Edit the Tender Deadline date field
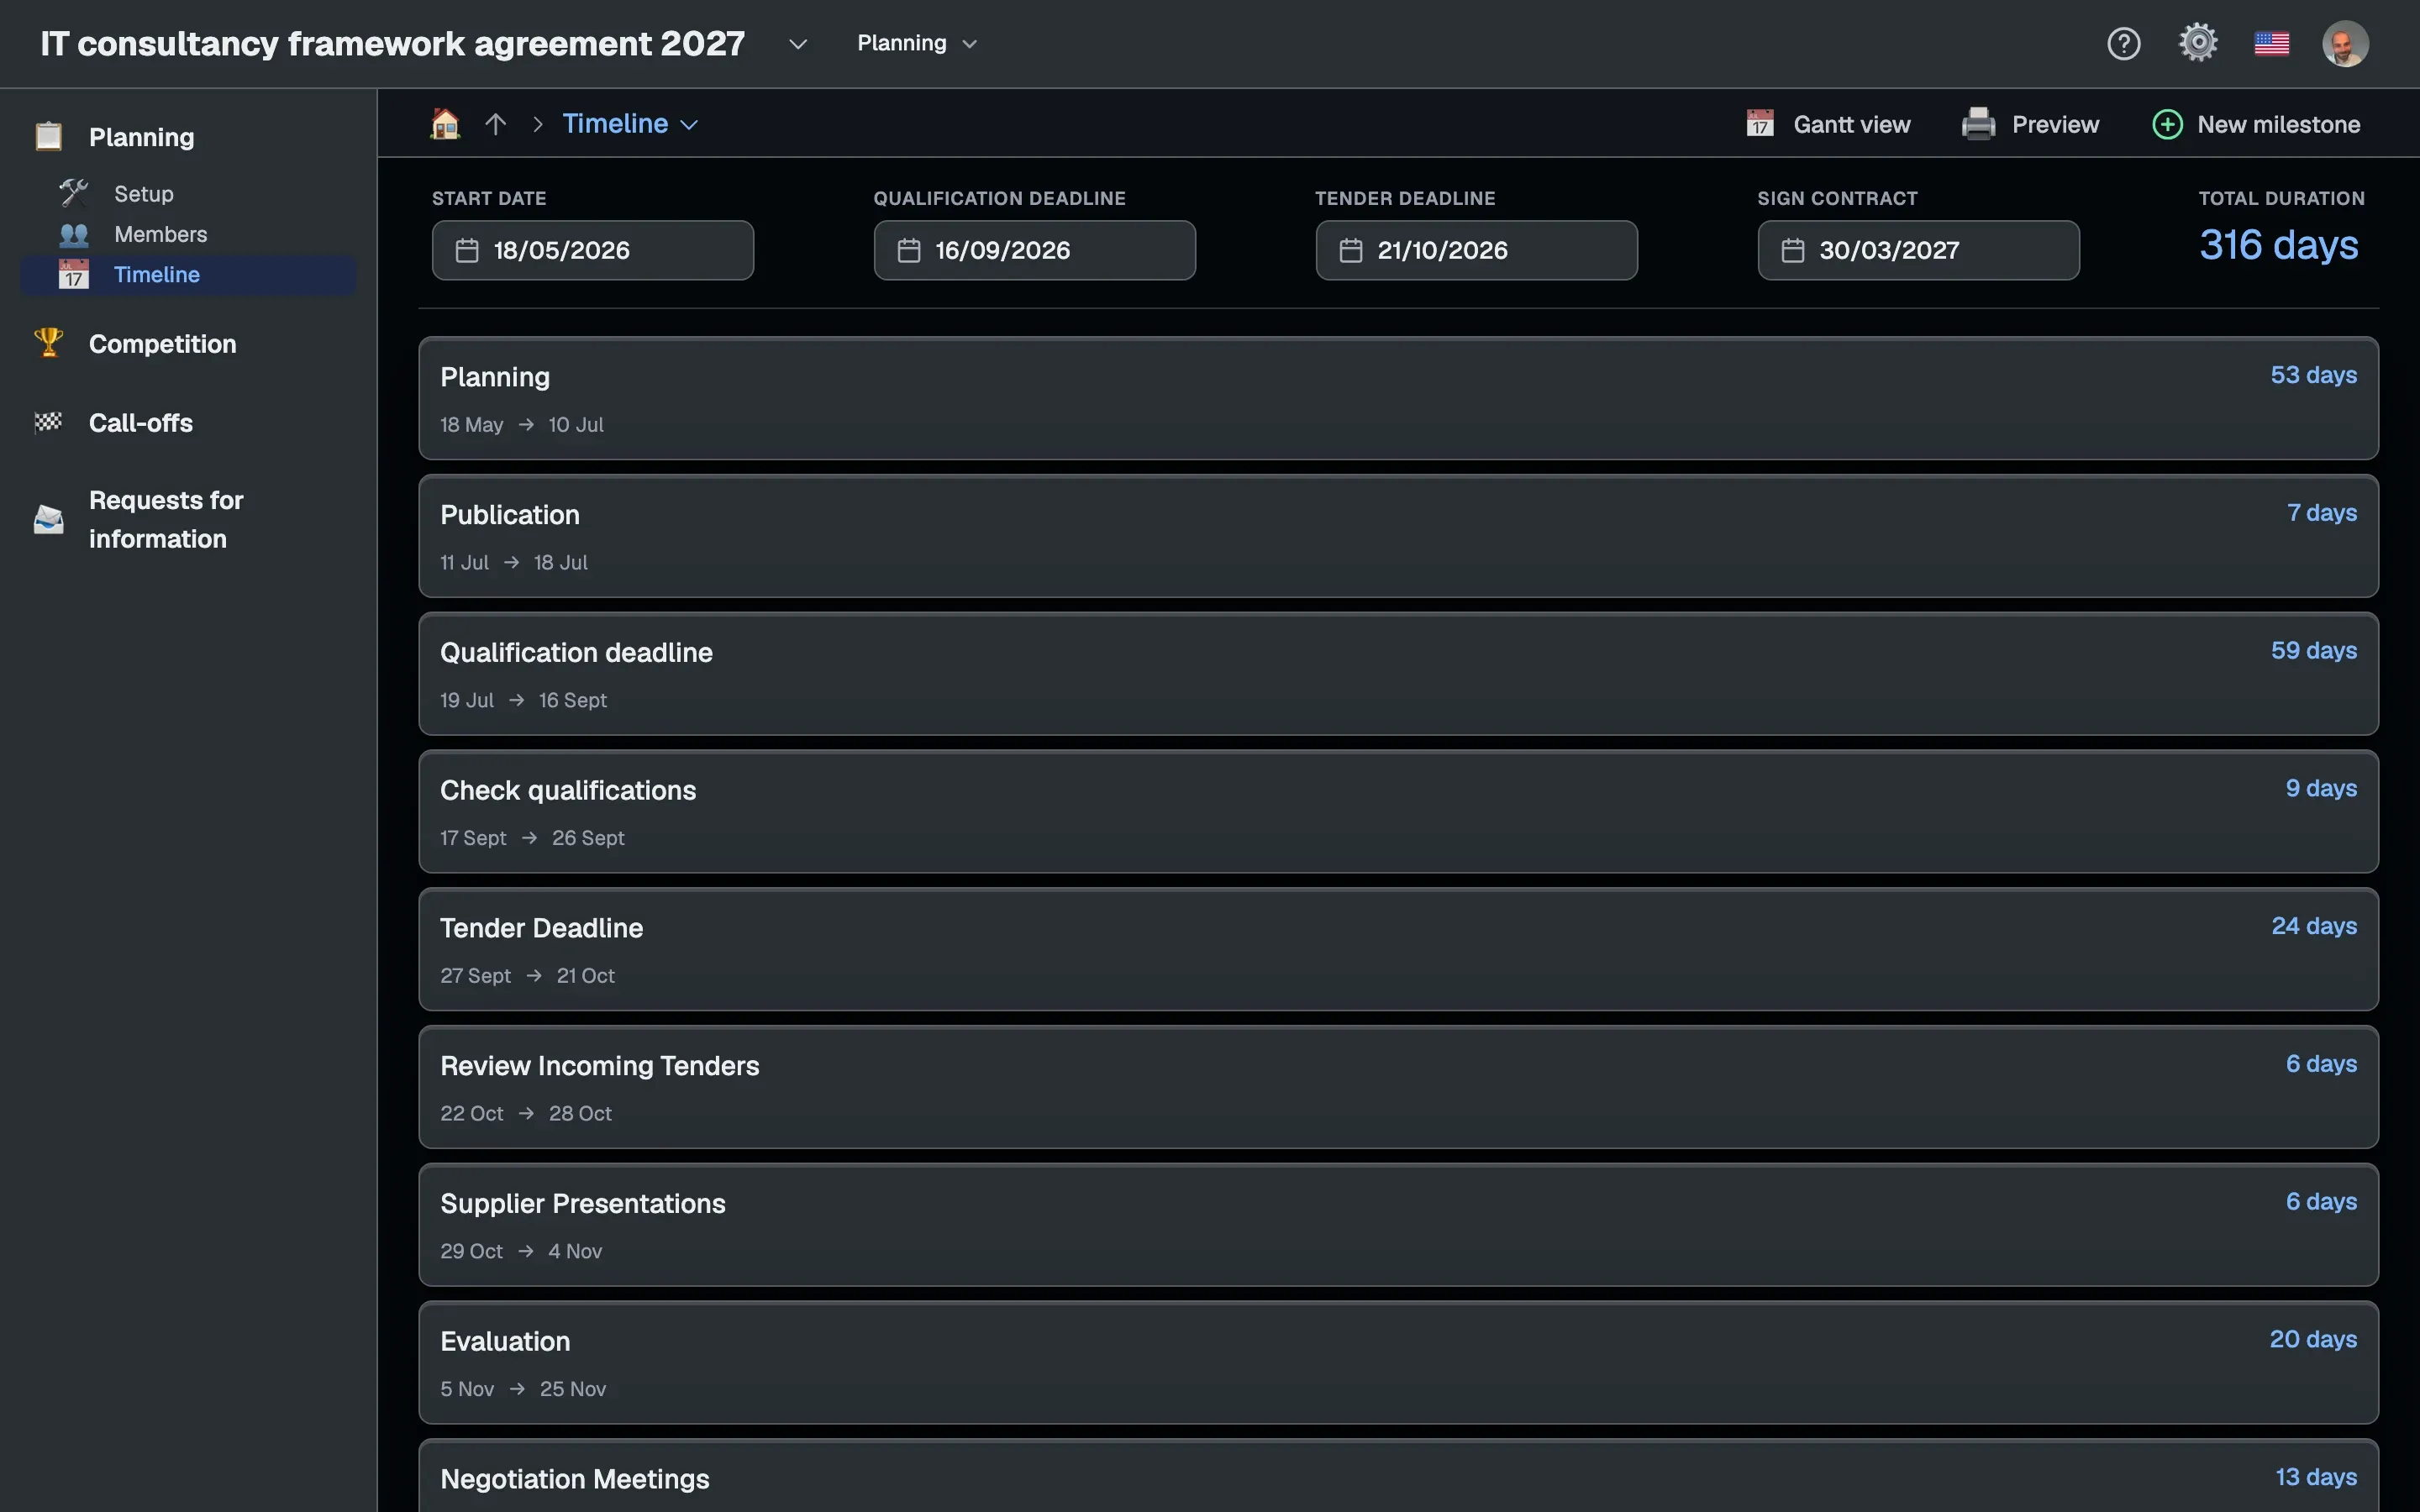 tap(1476, 250)
